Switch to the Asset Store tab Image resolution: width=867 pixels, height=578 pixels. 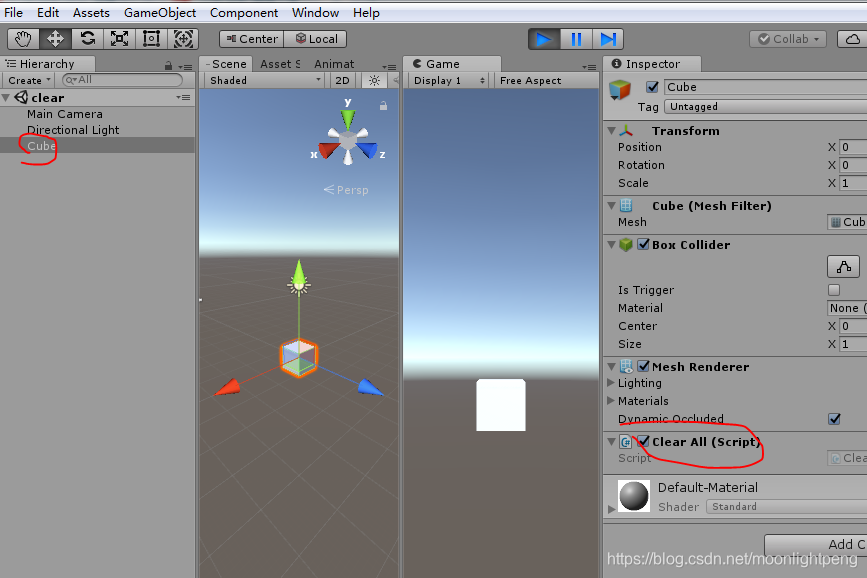(280, 64)
